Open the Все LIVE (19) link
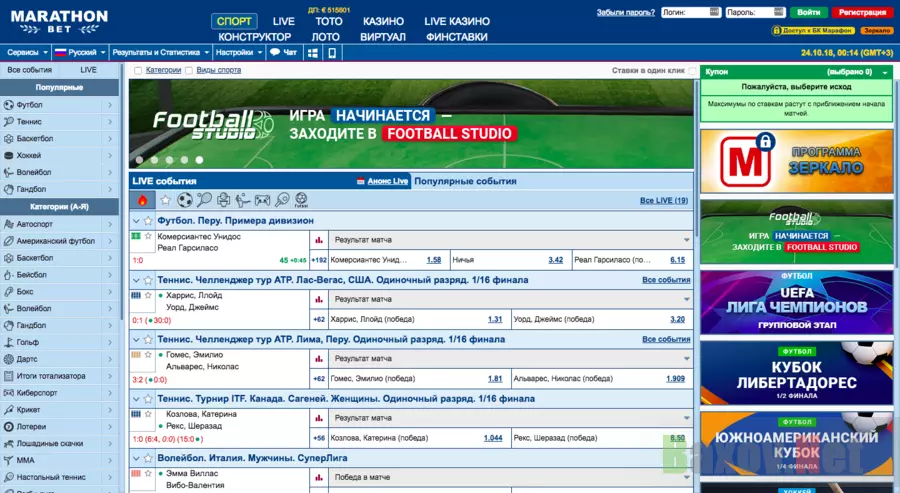The width and height of the screenshot is (900, 493). click(x=664, y=200)
